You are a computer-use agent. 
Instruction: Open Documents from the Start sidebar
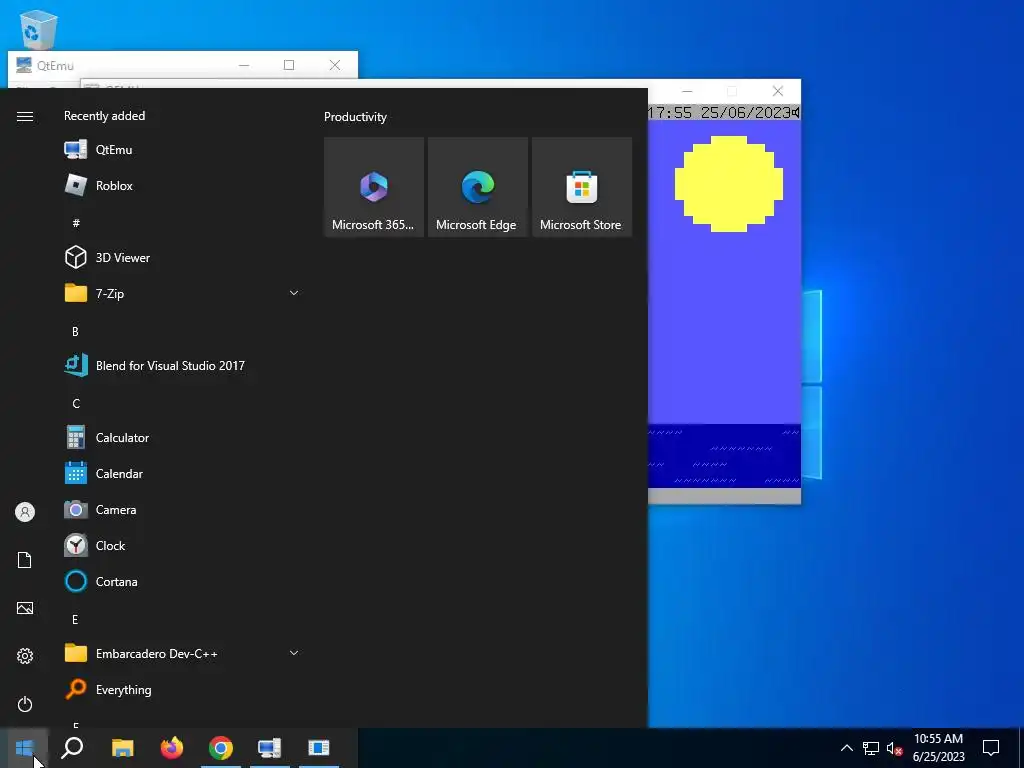pos(25,560)
